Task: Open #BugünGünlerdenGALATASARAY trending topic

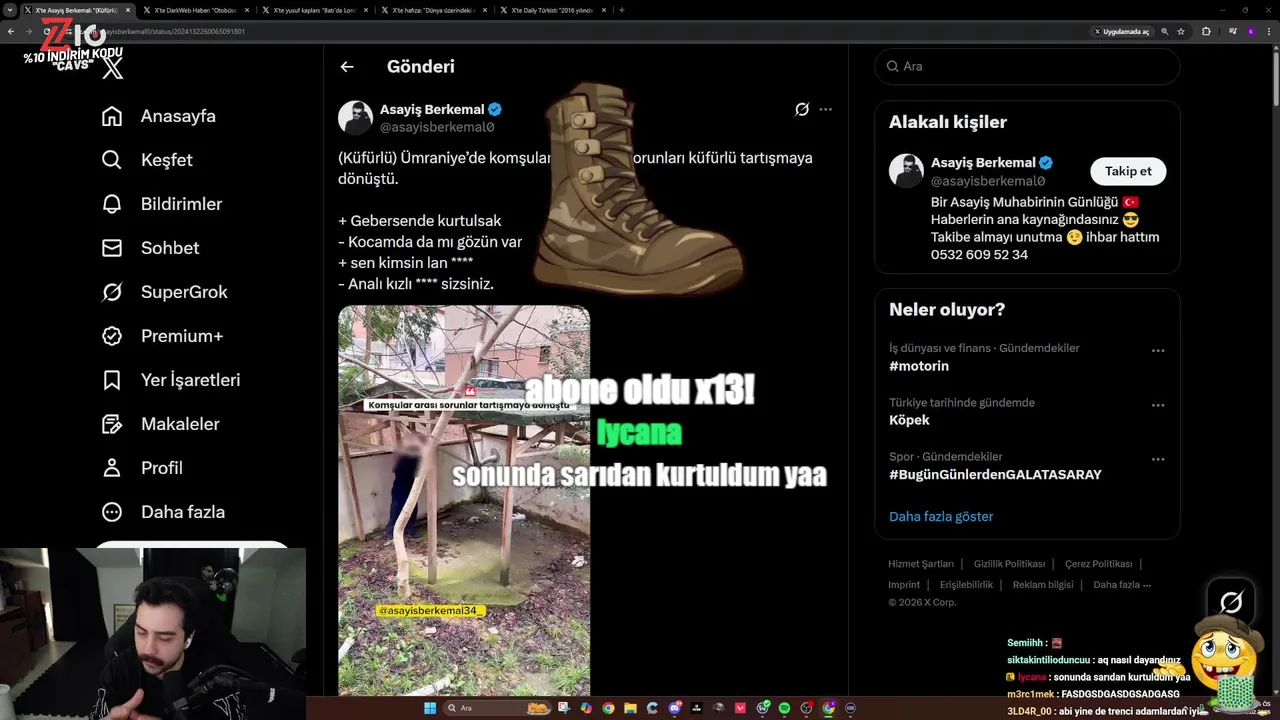Action: pos(995,474)
